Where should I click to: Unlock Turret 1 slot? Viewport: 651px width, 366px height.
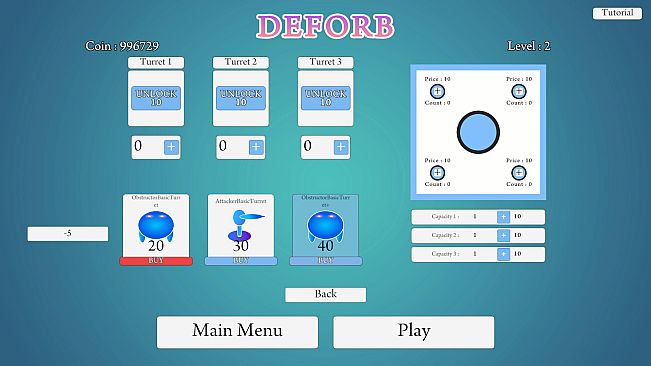156,98
